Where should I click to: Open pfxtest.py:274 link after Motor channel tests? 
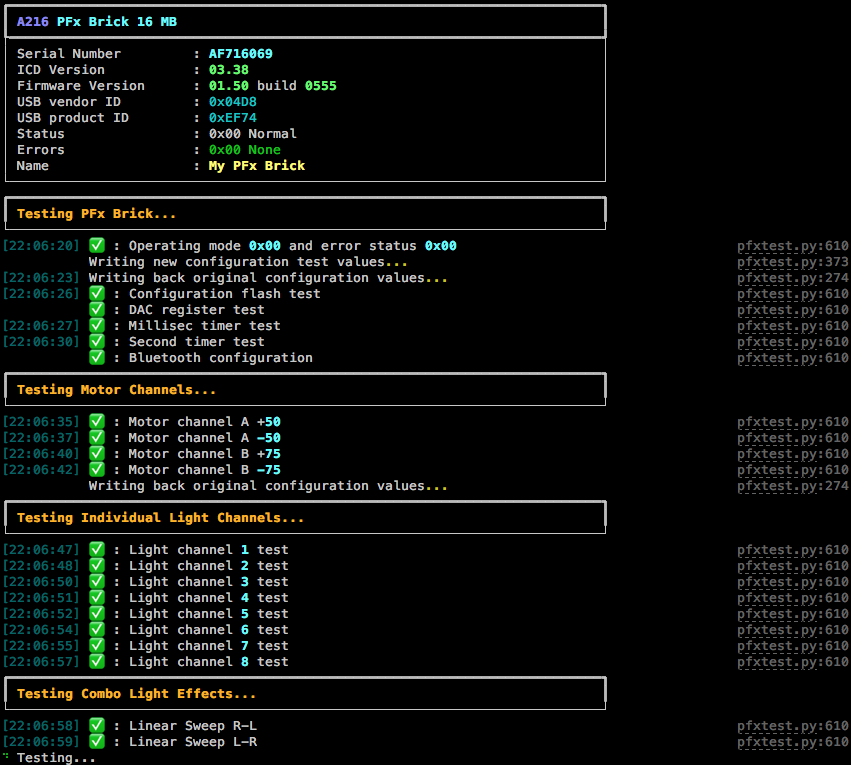792,486
